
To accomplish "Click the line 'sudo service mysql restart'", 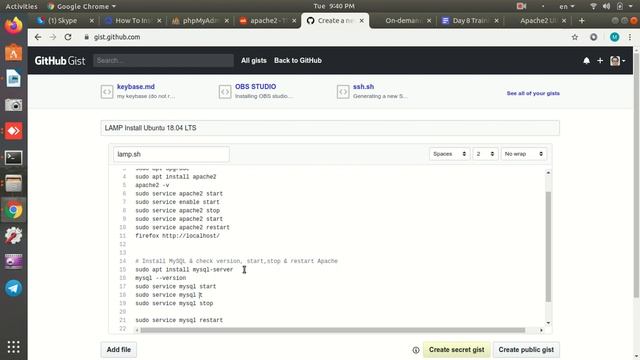I will coord(179,320).
